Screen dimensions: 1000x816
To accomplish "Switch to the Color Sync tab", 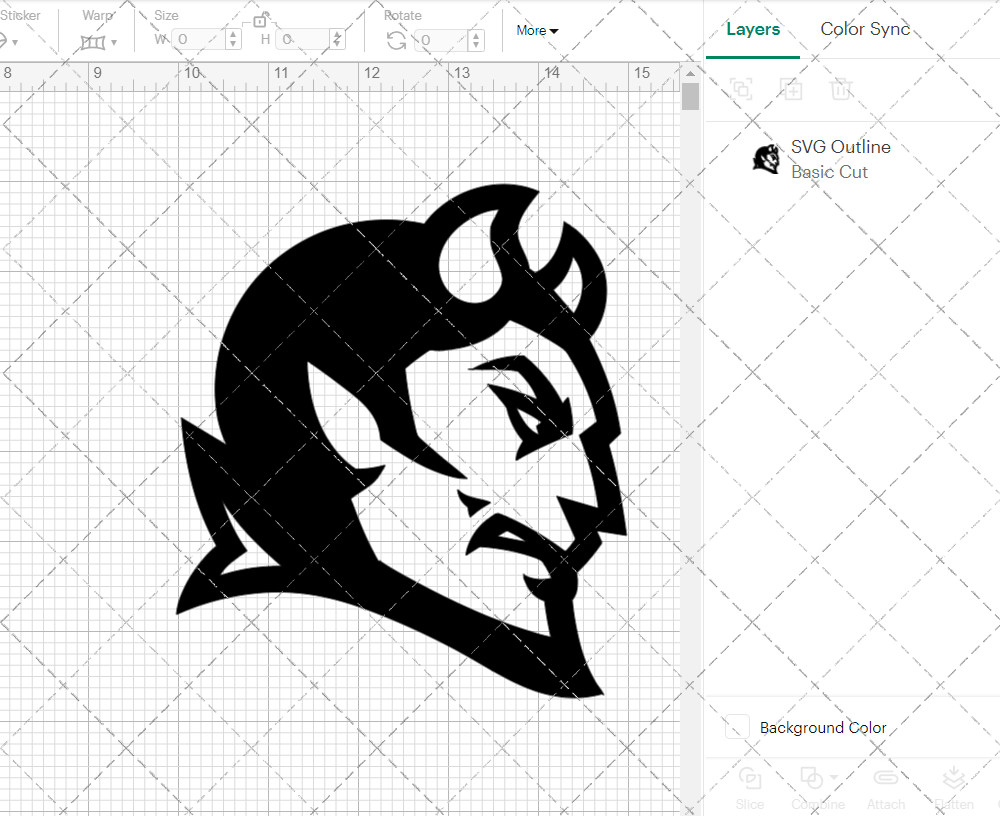I will (x=865, y=29).
